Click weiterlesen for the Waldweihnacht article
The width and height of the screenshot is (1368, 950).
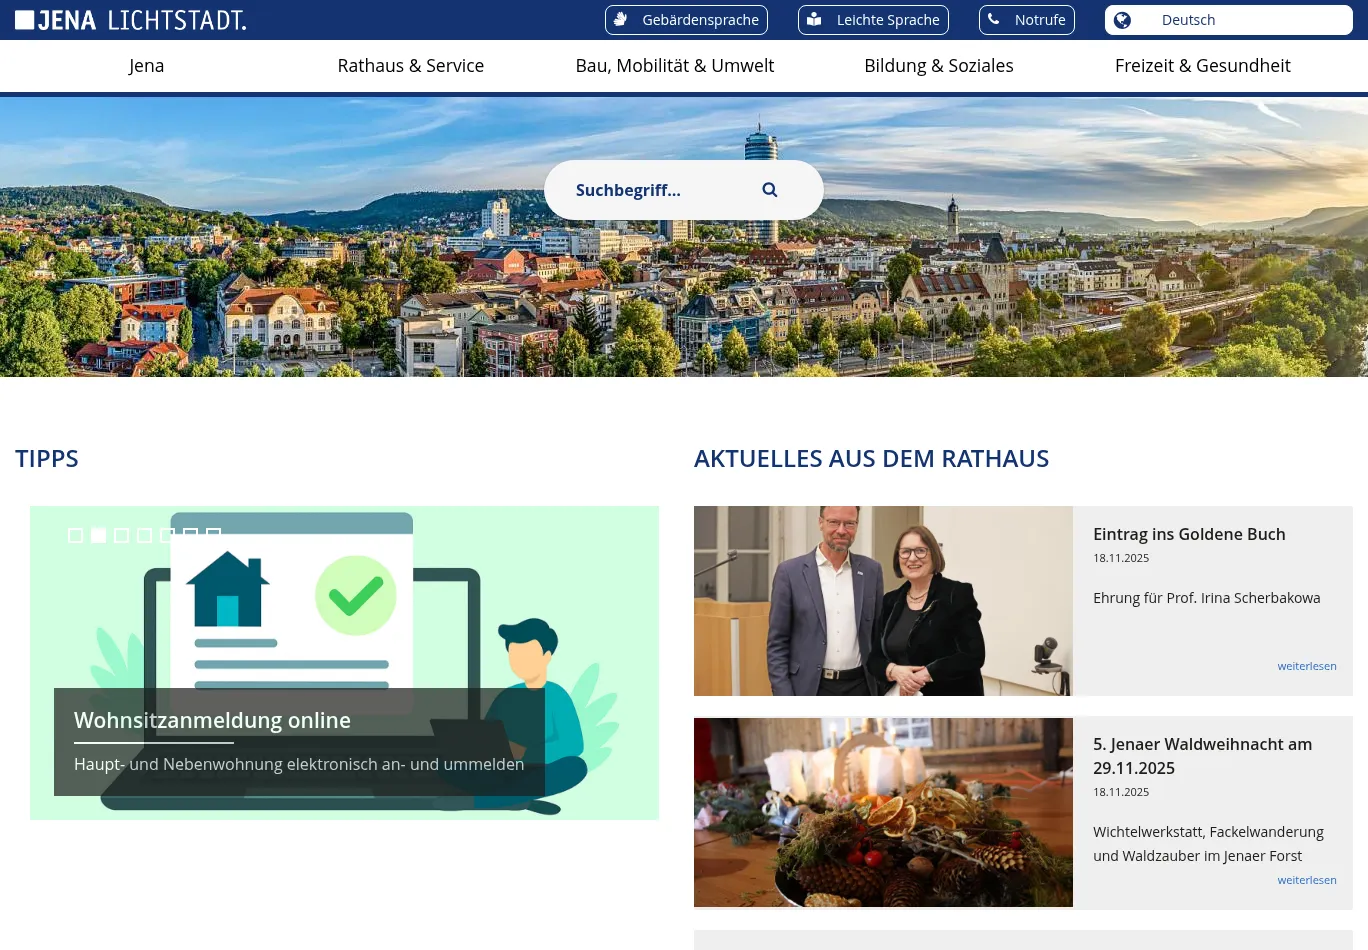pyautogui.click(x=1306, y=880)
